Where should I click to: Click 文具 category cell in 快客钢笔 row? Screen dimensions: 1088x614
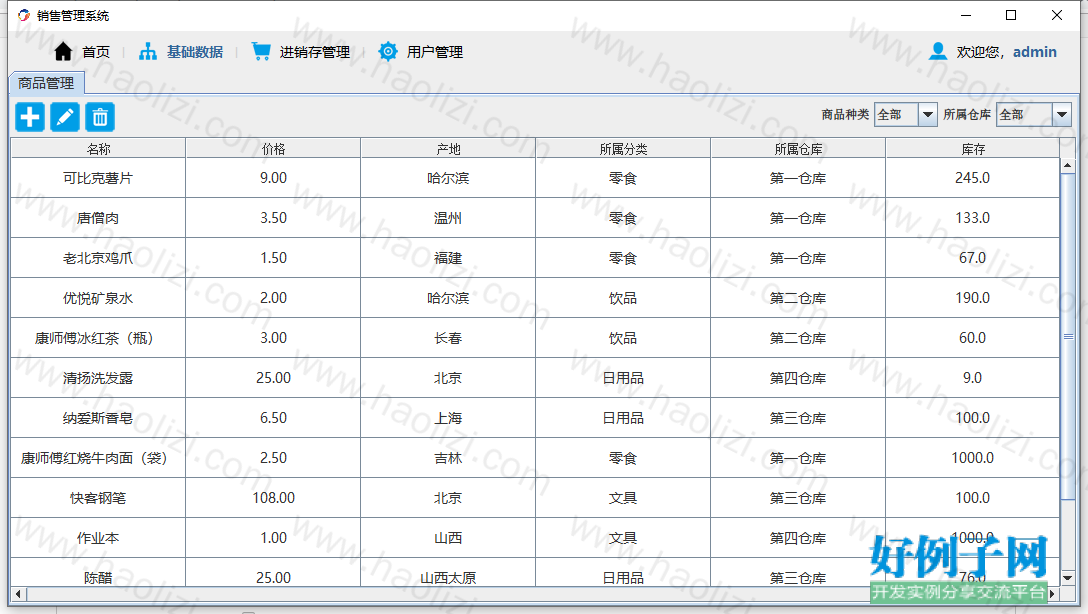coord(623,498)
